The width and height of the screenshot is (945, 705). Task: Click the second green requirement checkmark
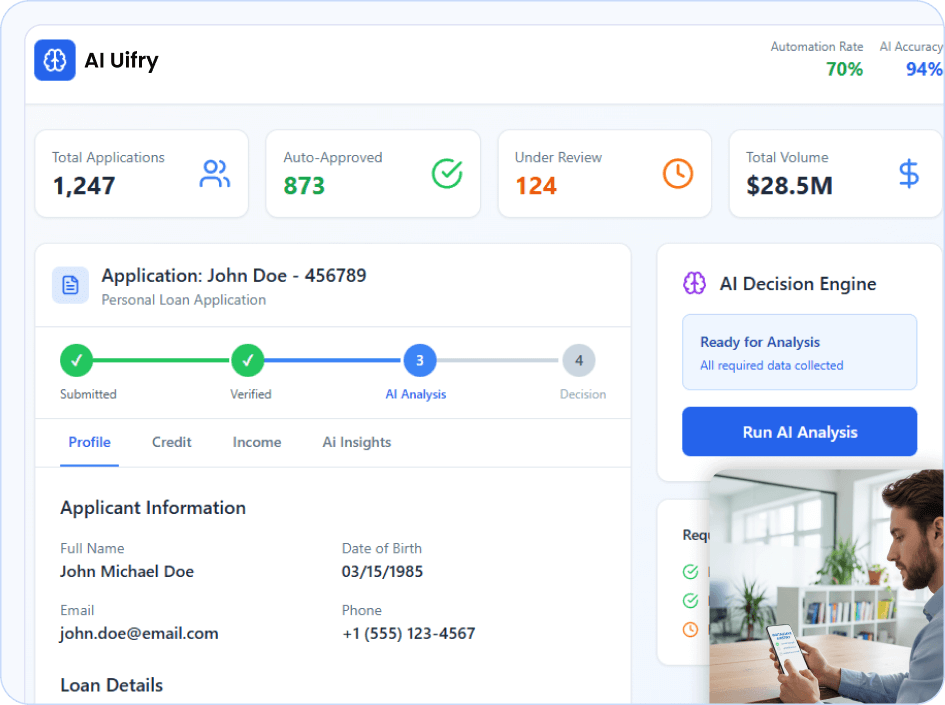tap(690, 601)
